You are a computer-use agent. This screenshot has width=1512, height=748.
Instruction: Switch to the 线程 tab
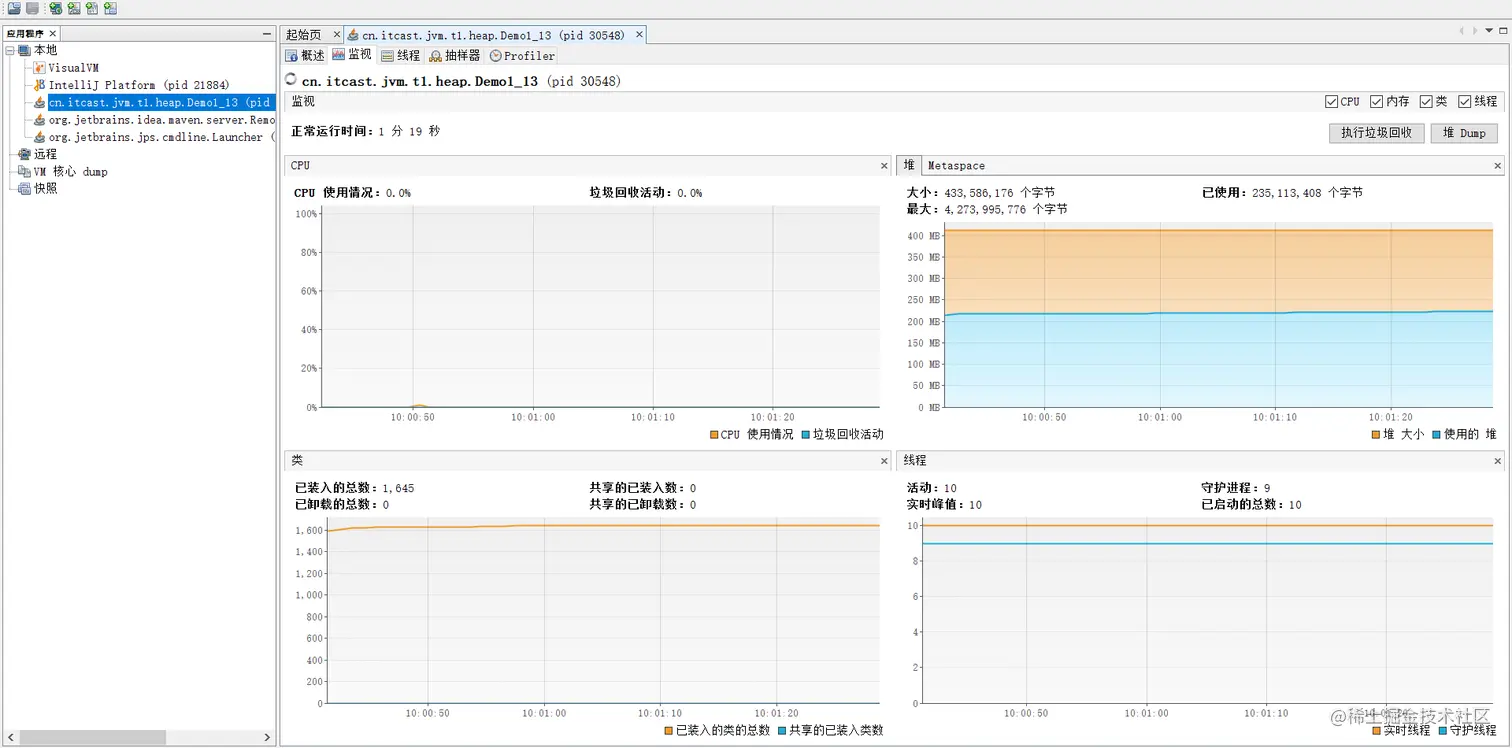(401, 56)
